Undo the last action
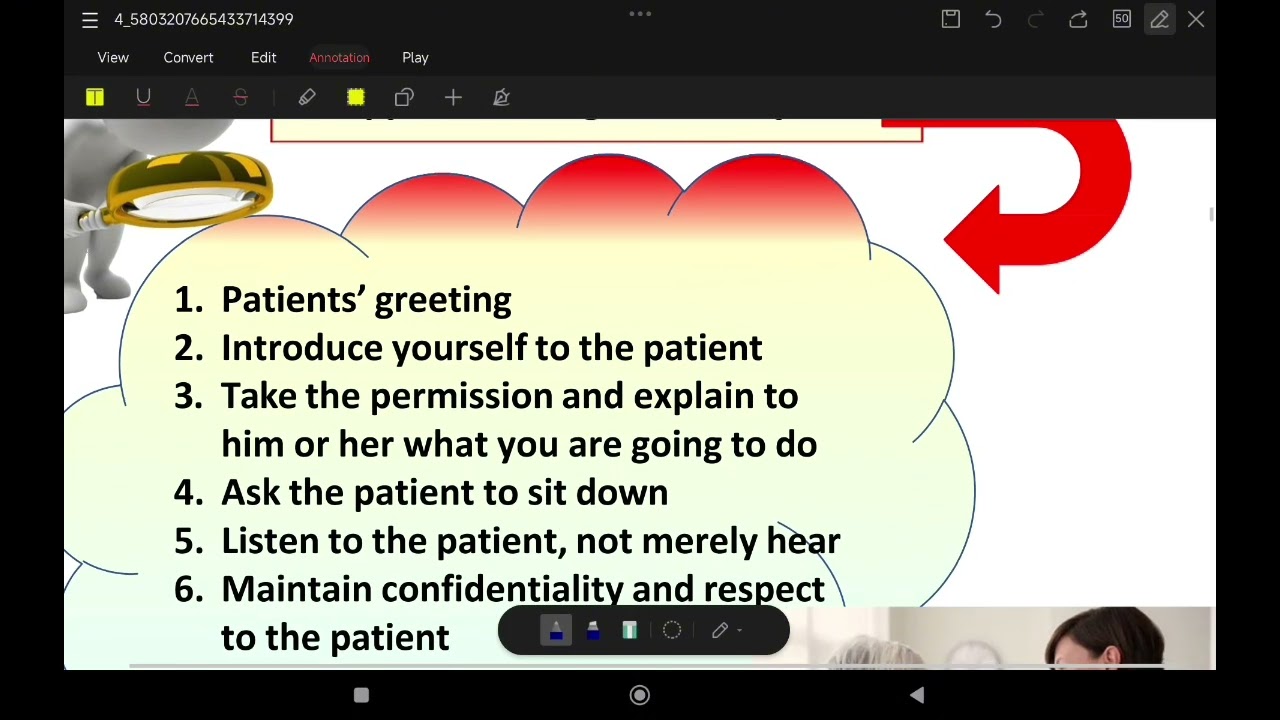This screenshot has height=720, width=1280. coord(993,19)
